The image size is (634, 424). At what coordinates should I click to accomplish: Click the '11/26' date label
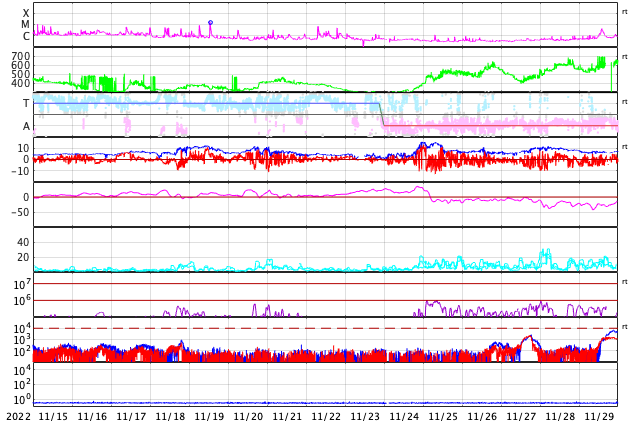[x=482, y=417]
